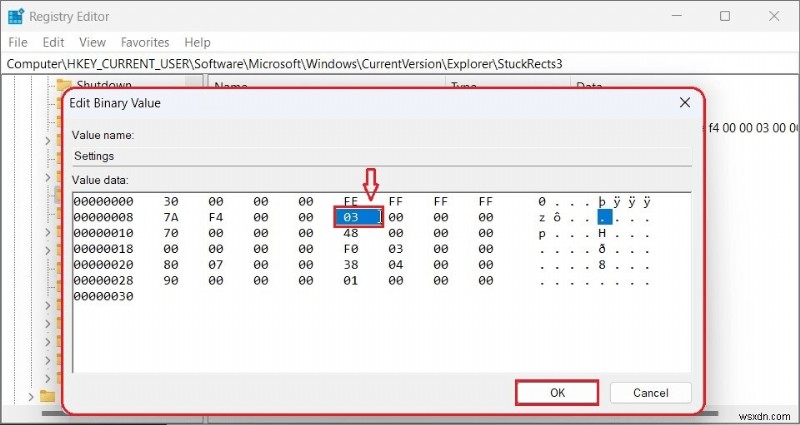Open the File menu
The image size is (800, 425).
point(18,42)
